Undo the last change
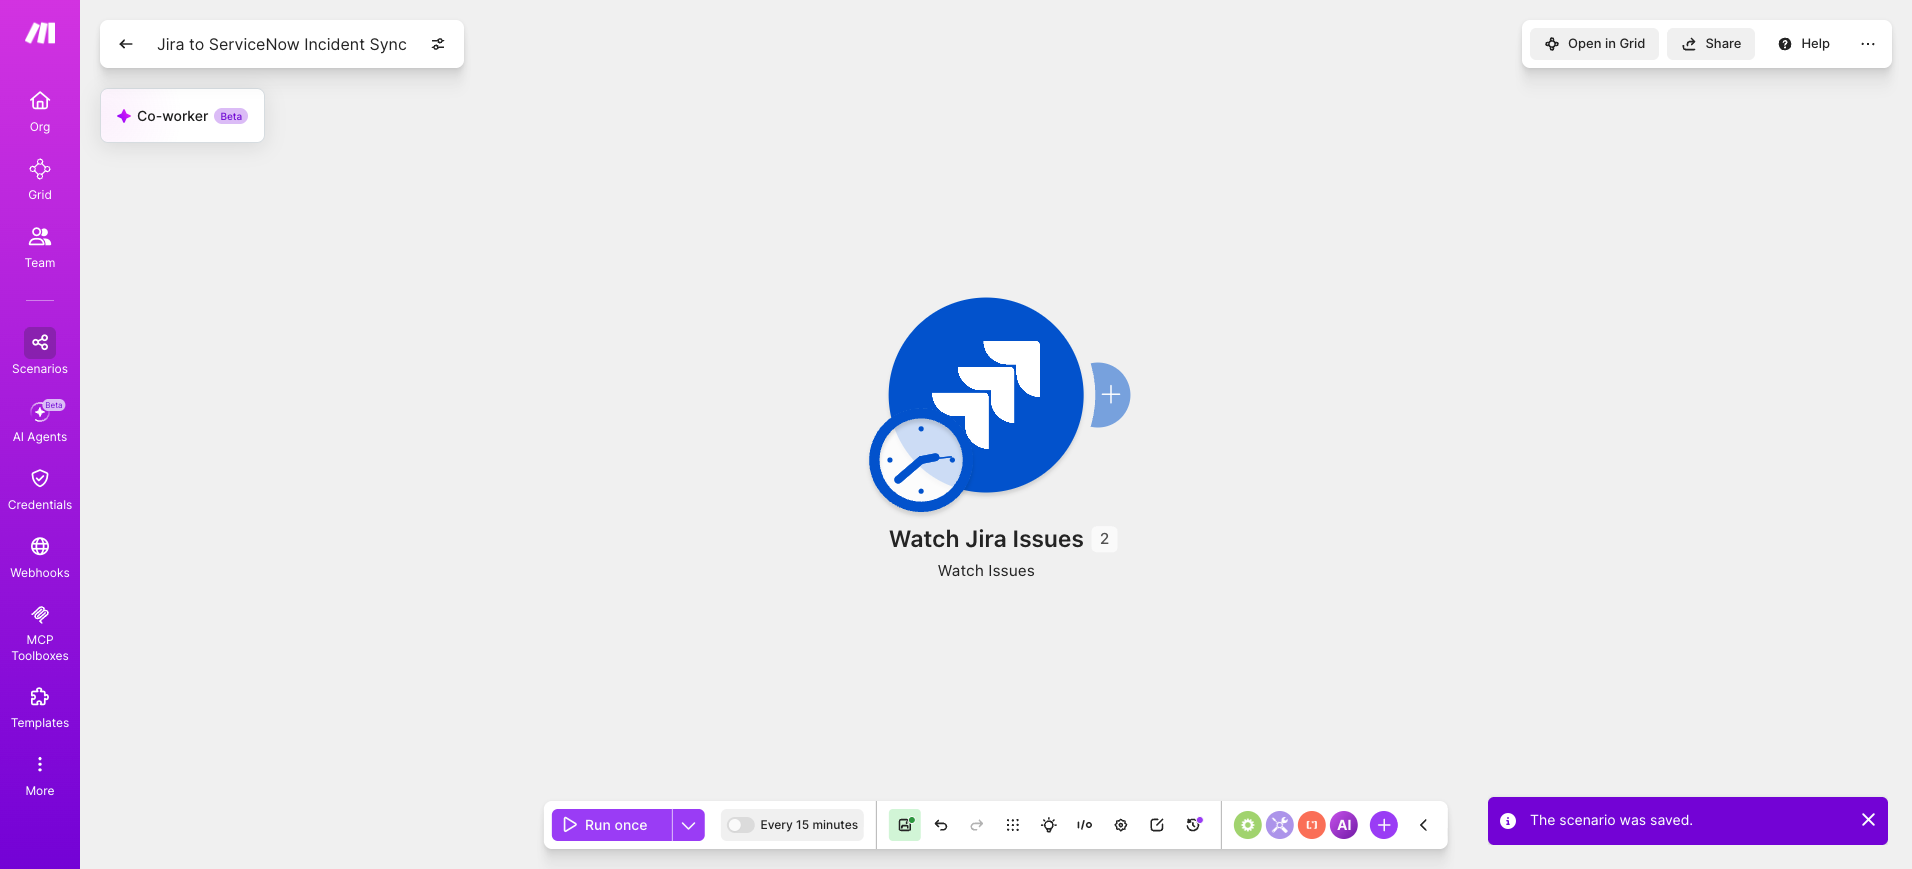Image resolution: width=1912 pixels, height=869 pixels. click(x=941, y=825)
